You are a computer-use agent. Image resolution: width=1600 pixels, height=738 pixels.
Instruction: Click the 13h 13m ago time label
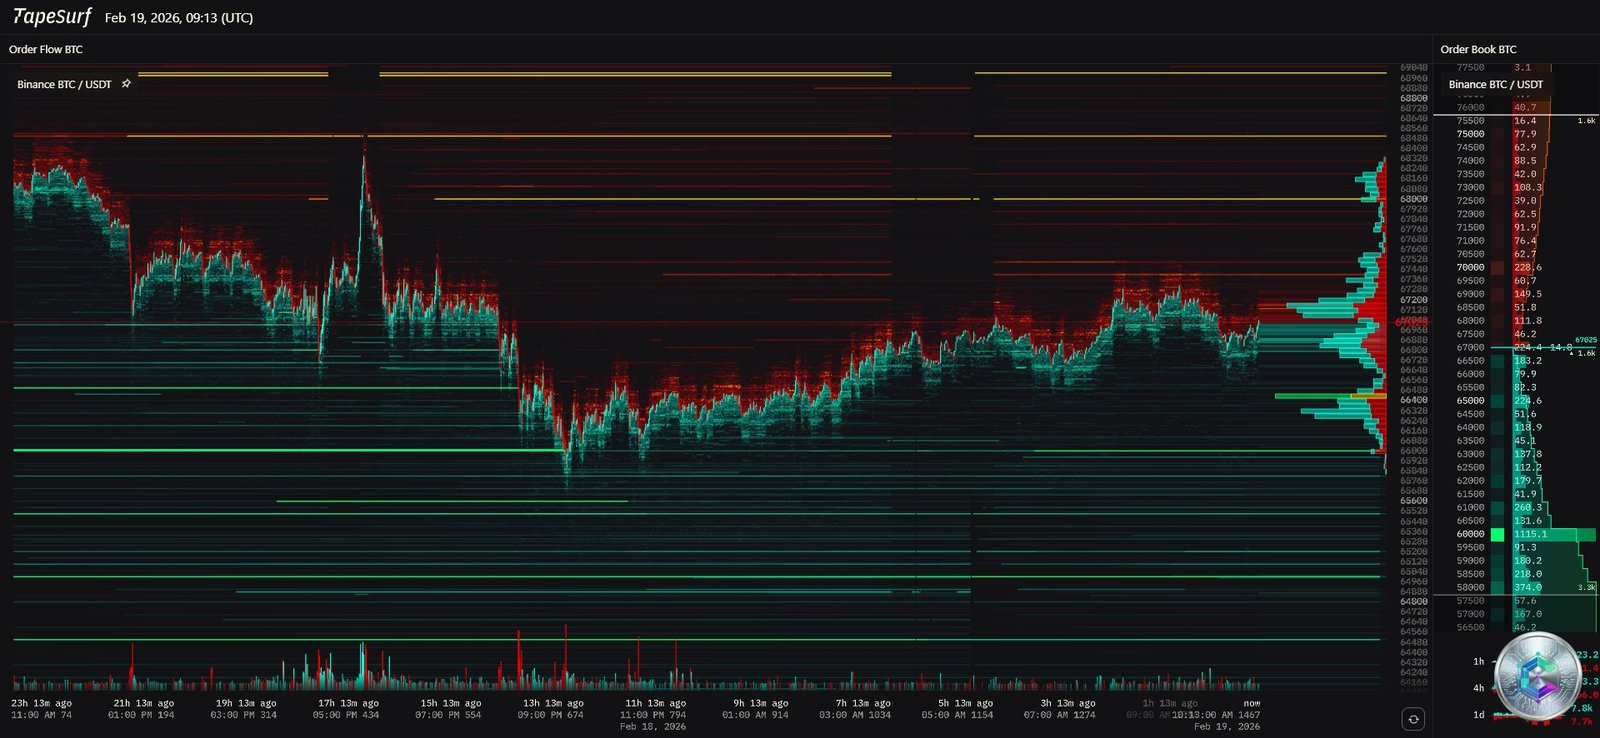tap(553, 703)
